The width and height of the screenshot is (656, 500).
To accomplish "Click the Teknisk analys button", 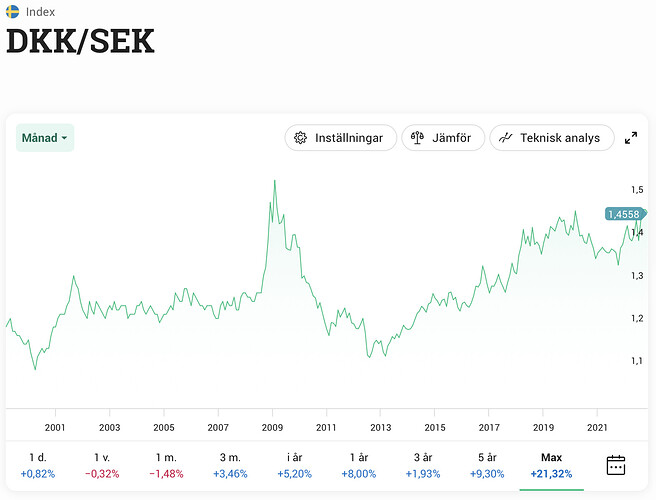I will [x=552, y=138].
